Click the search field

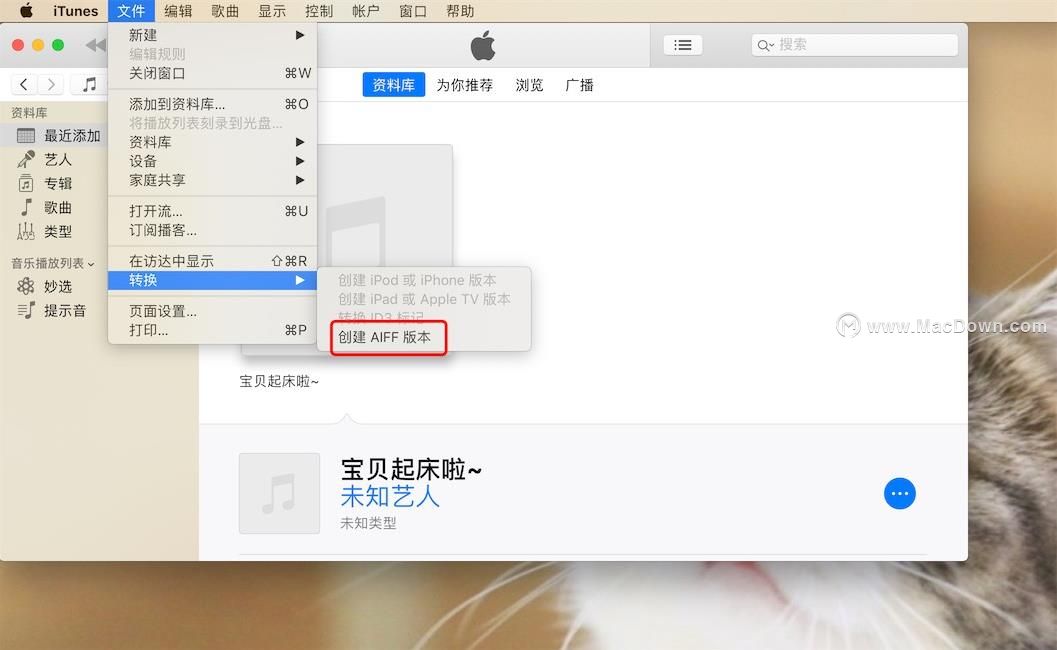coord(854,45)
